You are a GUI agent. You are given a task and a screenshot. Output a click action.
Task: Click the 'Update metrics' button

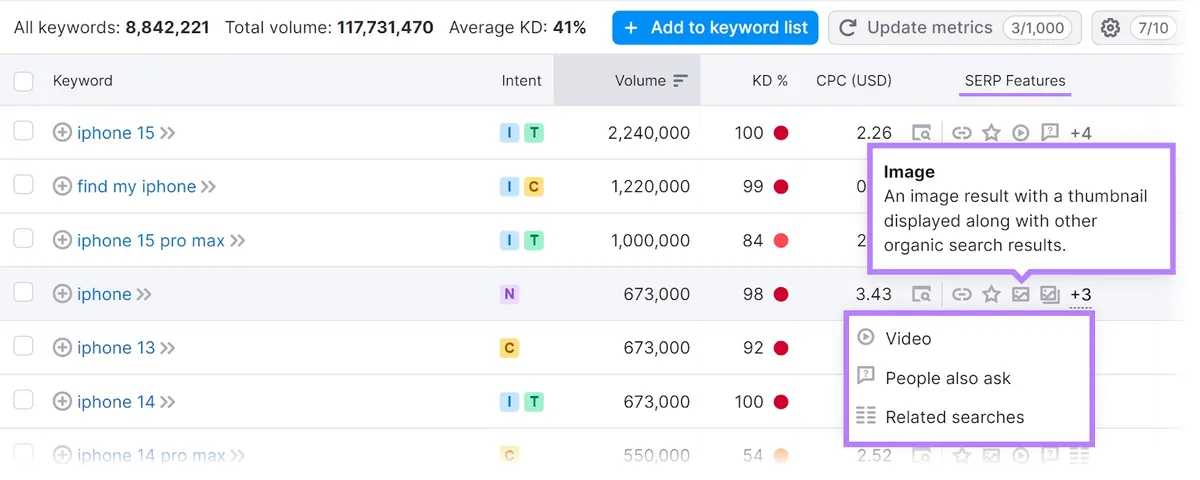pyautogui.click(x=955, y=28)
